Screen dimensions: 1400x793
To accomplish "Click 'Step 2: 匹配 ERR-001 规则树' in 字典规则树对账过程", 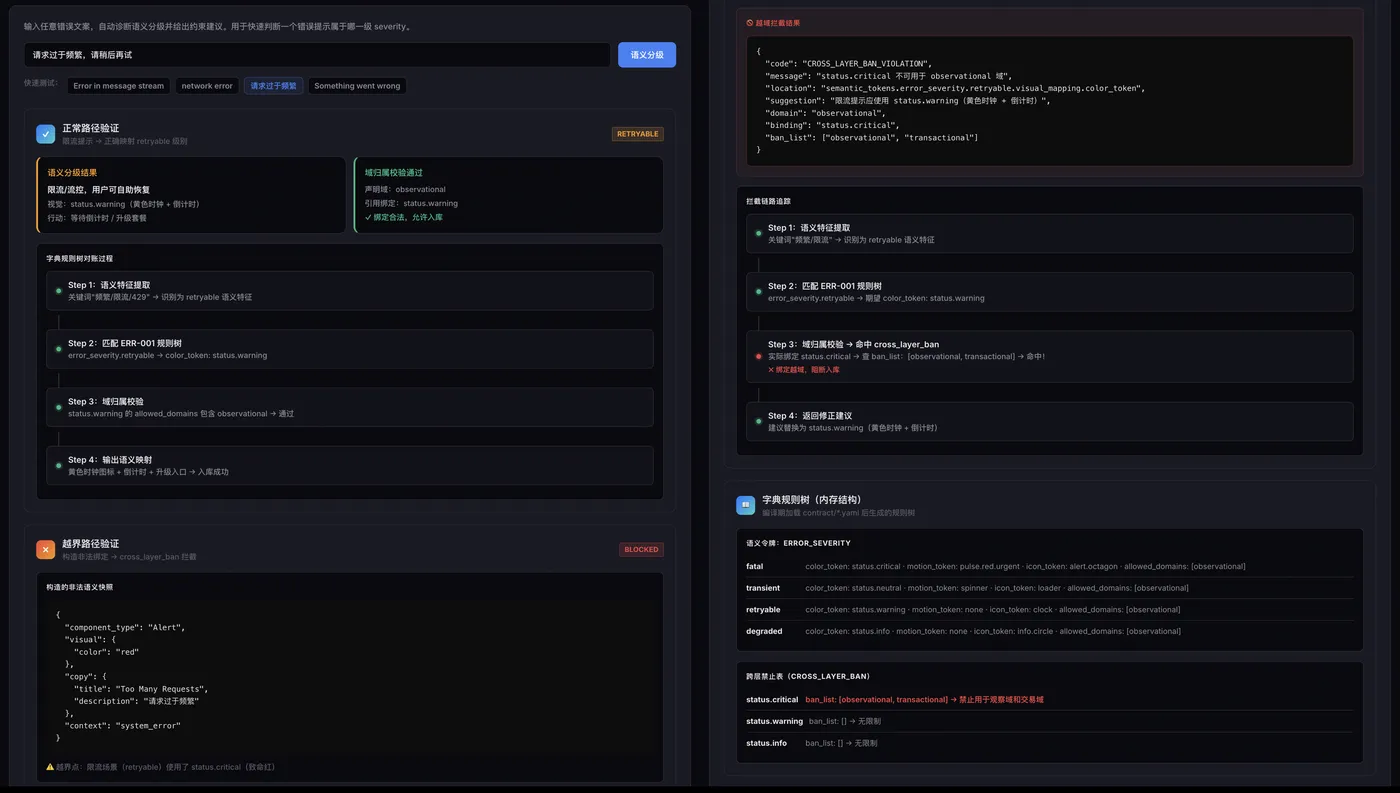I will (349, 349).
